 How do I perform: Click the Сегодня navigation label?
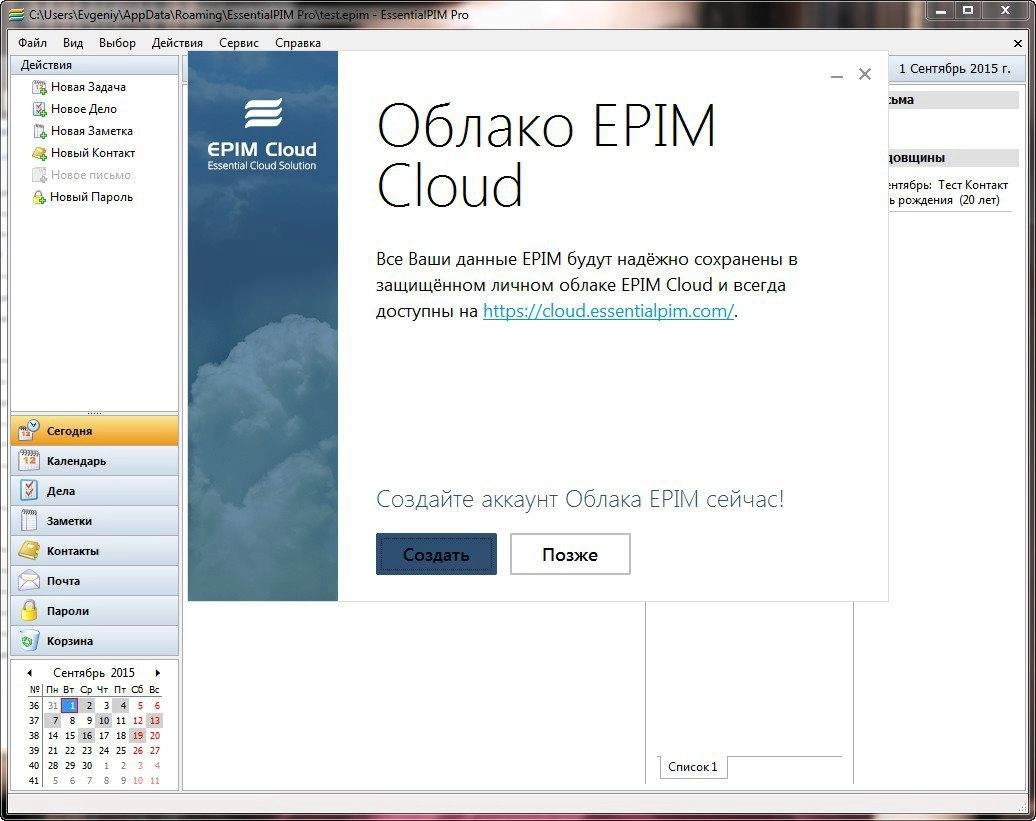coord(69,431)
